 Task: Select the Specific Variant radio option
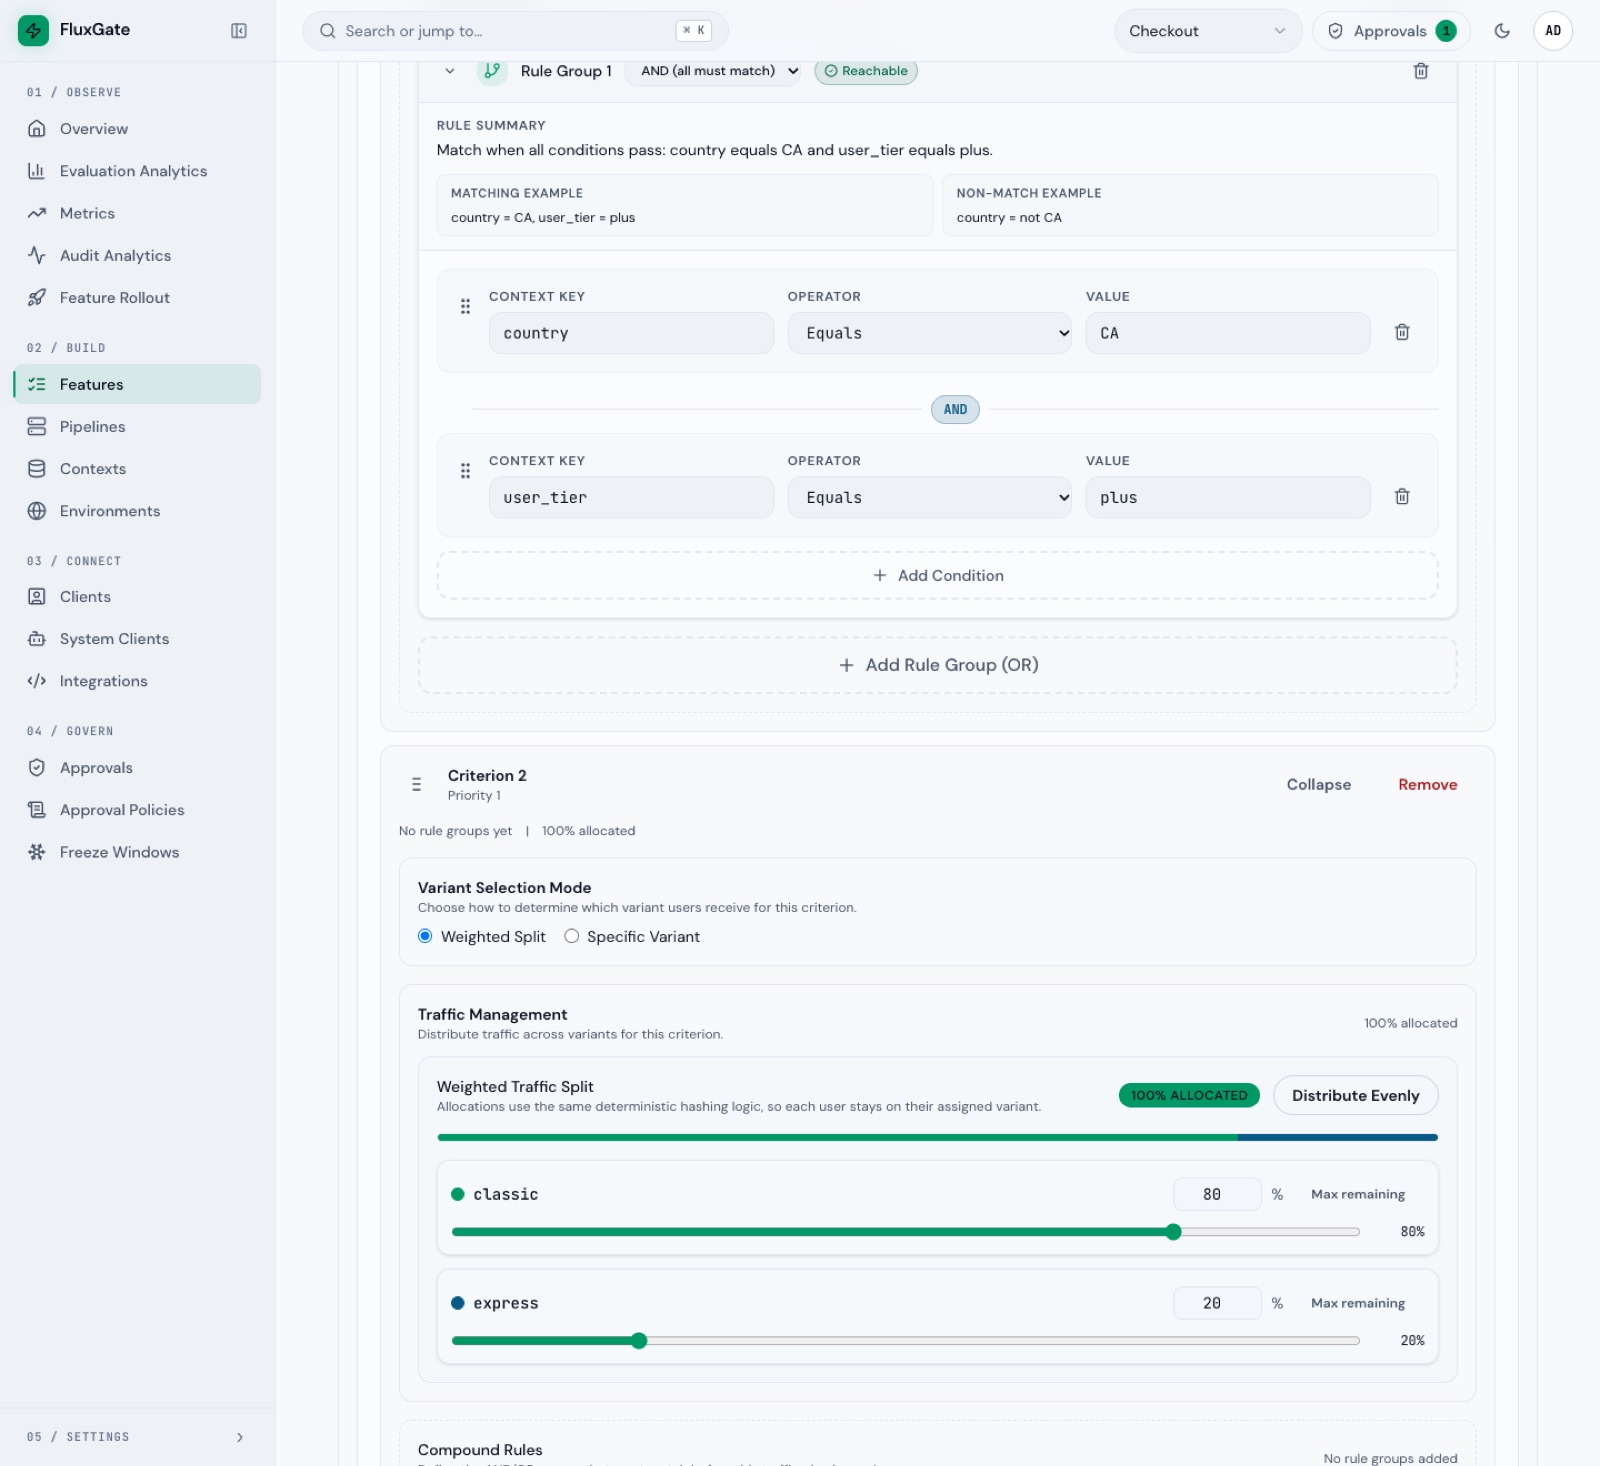(x=572, y=936)
